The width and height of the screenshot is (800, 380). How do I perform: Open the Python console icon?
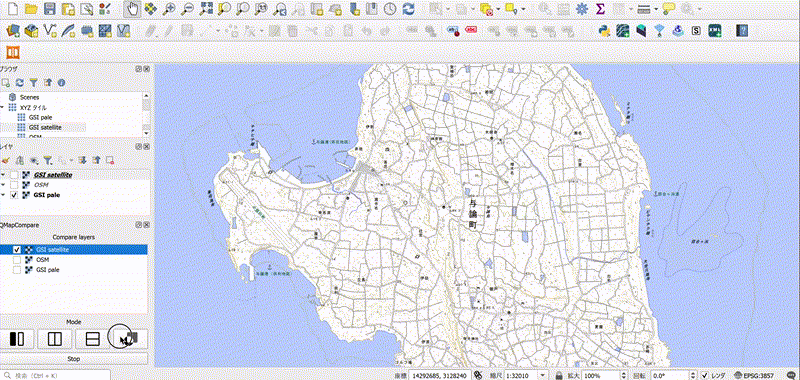(x=605, y=31)
